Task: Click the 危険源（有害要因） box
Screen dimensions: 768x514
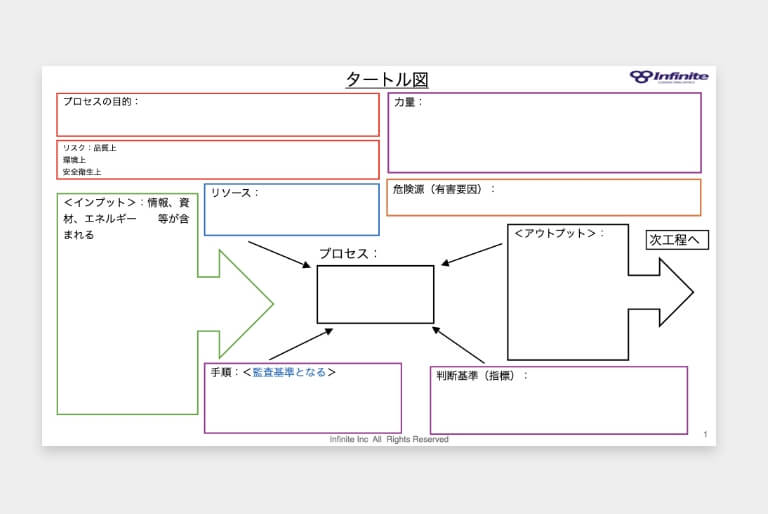Action: click(x=544, y=197)
